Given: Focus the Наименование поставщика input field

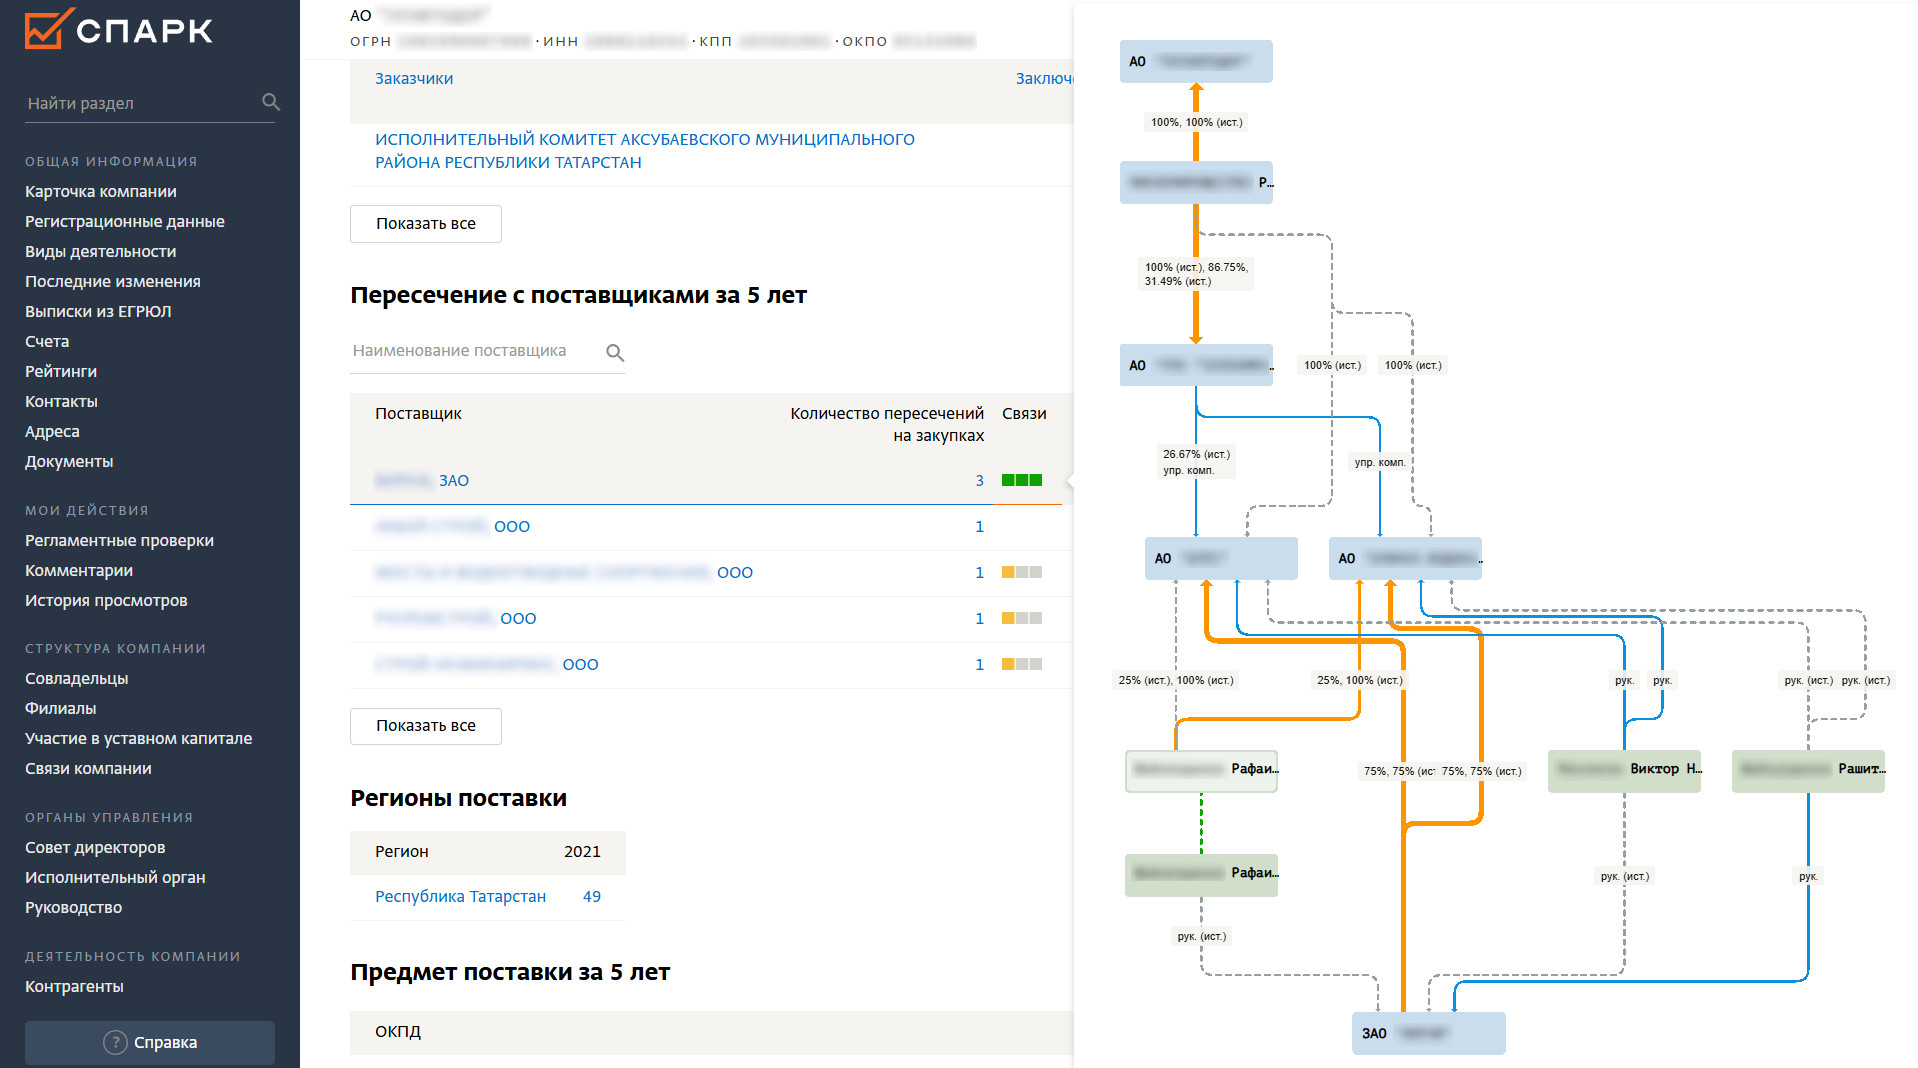Looking at the screenshot, I should tap(475, 351).
